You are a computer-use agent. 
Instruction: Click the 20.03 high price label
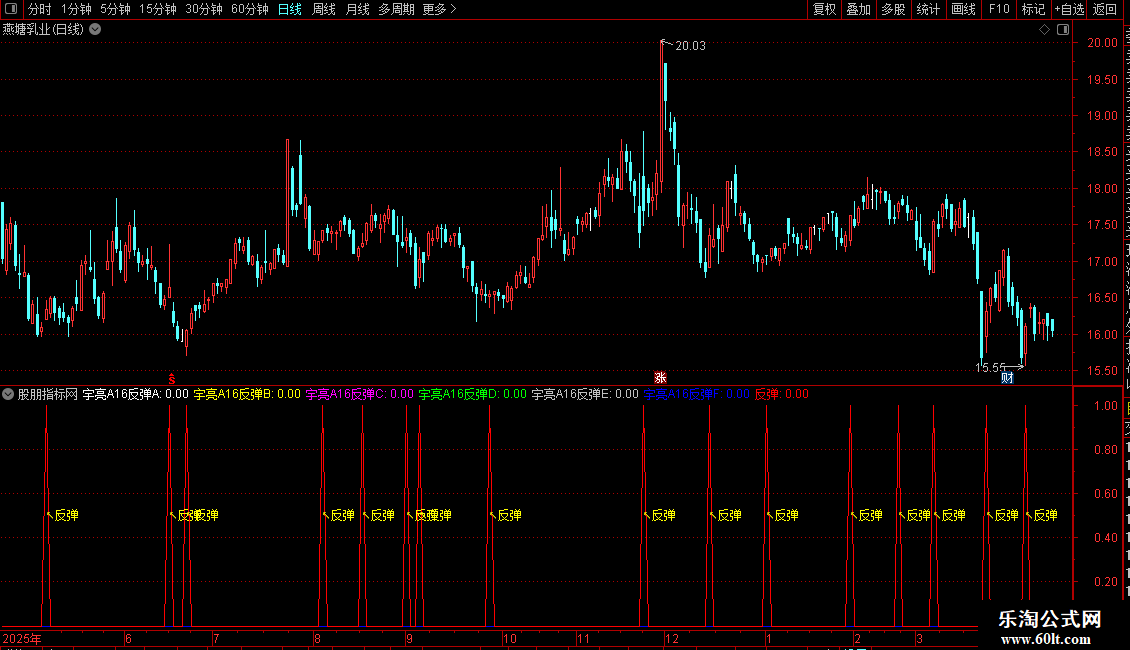pyautogui.click(x=690, y=45)
